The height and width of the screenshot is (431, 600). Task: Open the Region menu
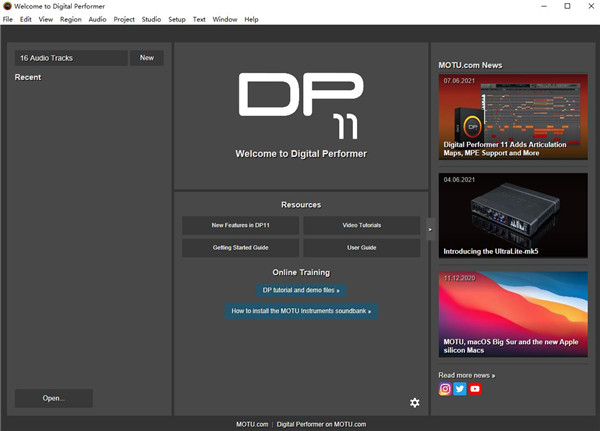point(71,19)
